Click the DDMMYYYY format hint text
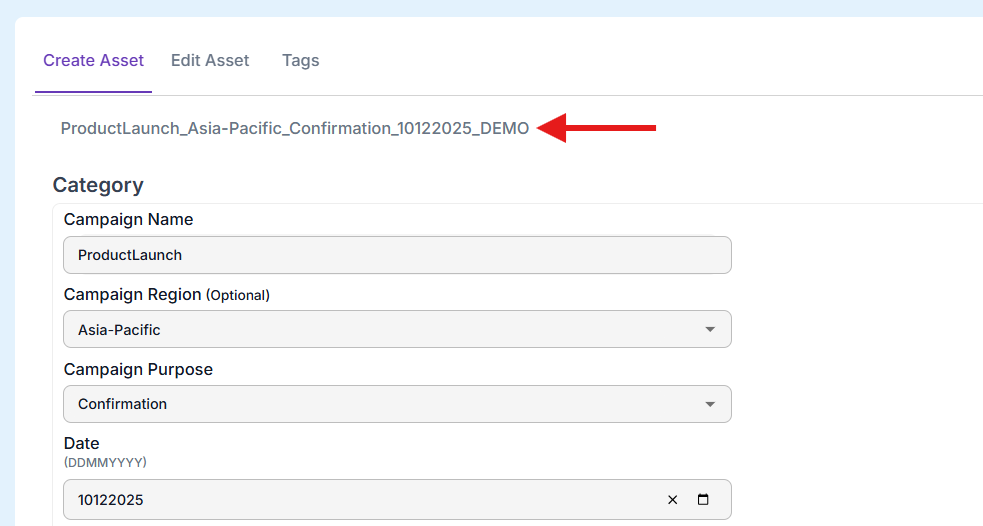Viewport: 983px width, 526px height. [105, 462]
